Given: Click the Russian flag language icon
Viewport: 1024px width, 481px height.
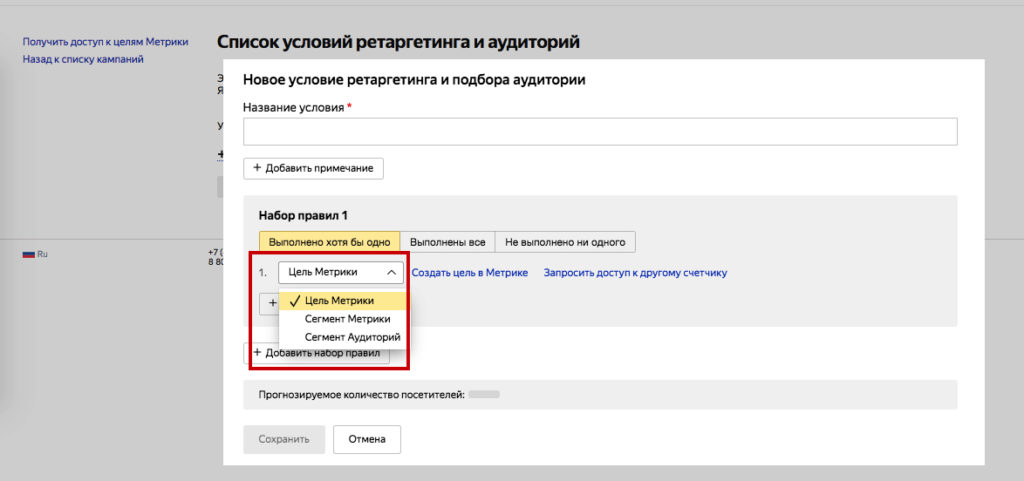Looking at the screenshot, I should click(x=28, y=255).
